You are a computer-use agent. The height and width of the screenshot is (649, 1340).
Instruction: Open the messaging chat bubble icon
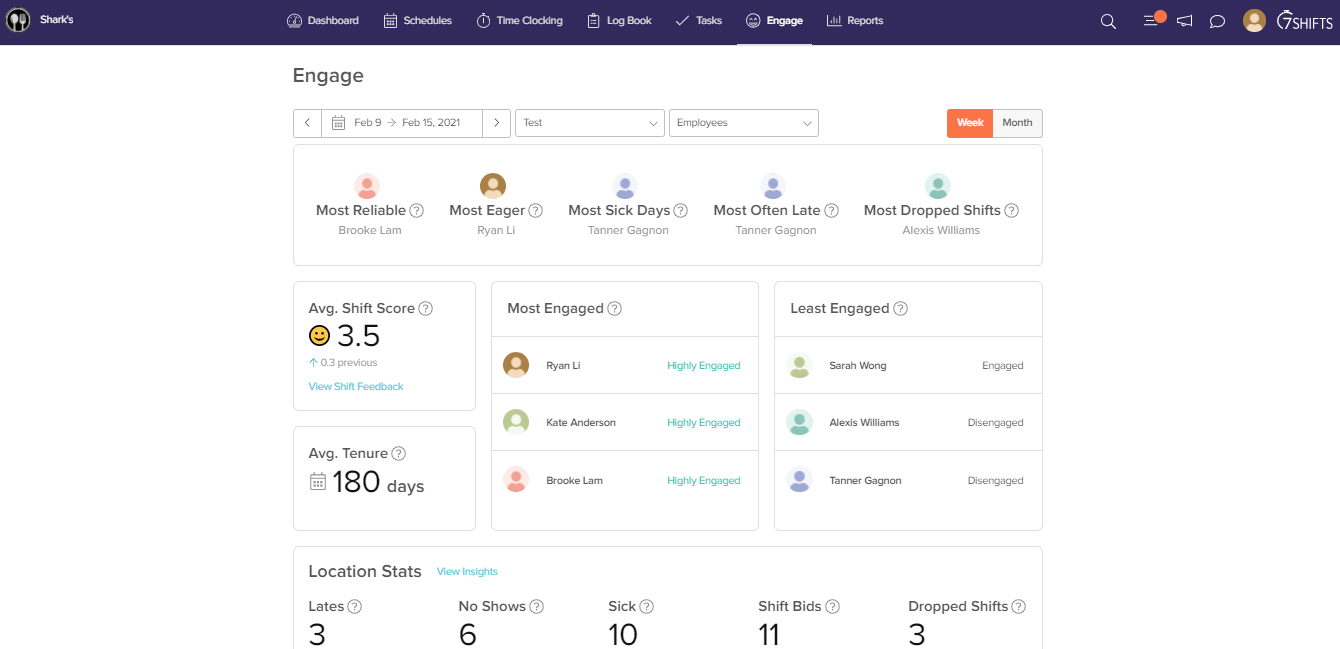pos(1217,21)
